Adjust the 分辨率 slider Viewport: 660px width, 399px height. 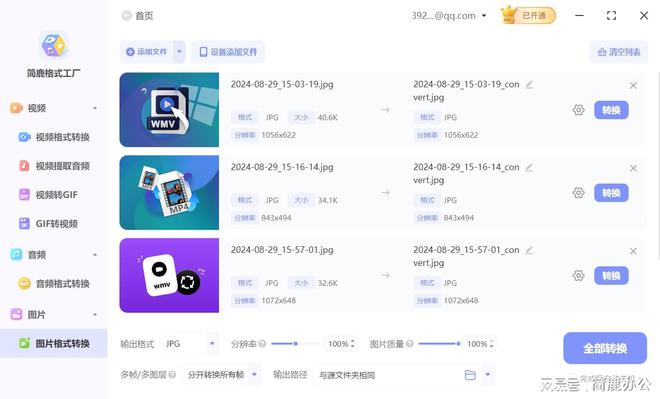[295, 344]
